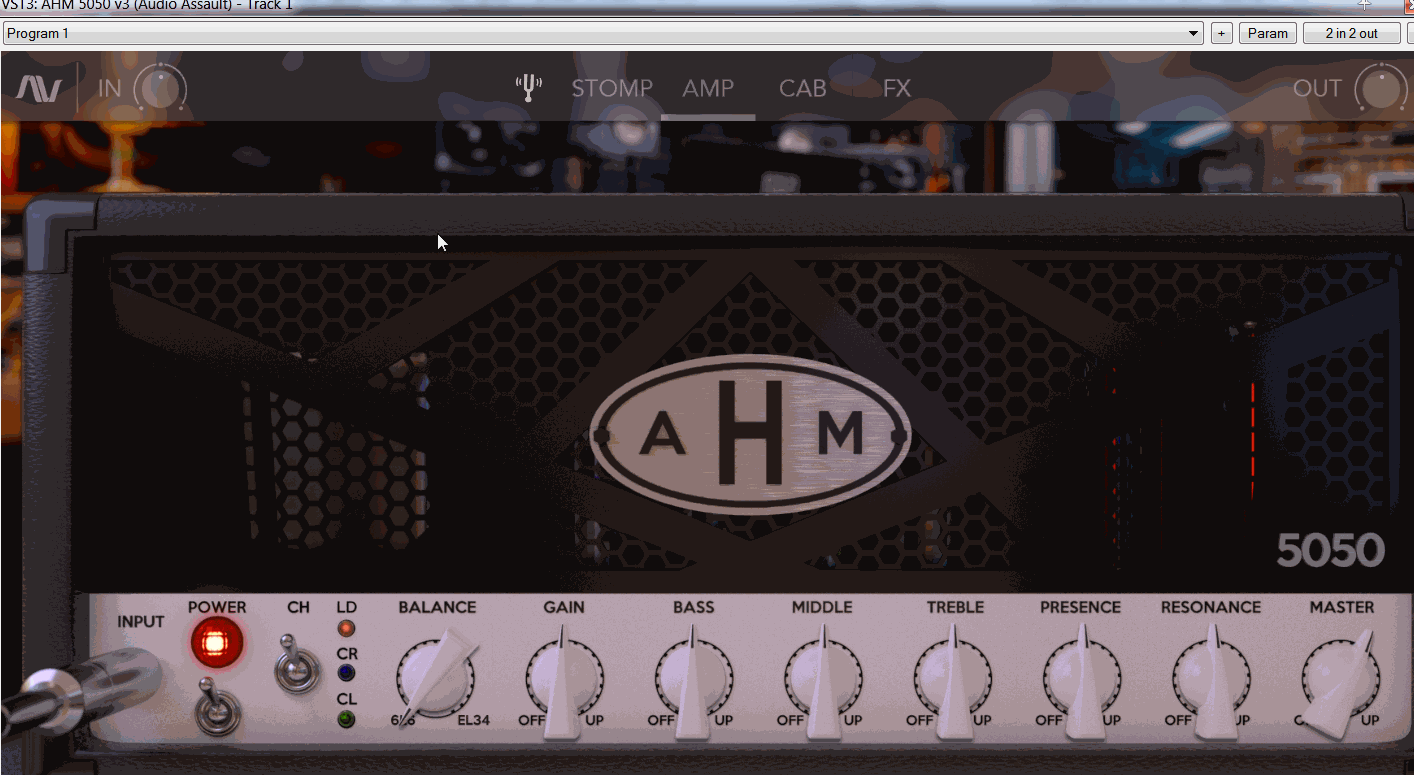The image size is (1414, 775).
Task: Click the red POWER indicator lamp
Action: (x=217, y=643)
